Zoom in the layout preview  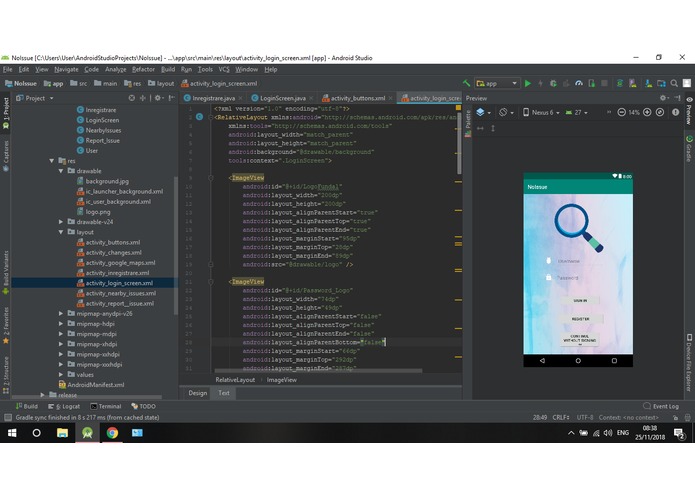click(647, 113)
